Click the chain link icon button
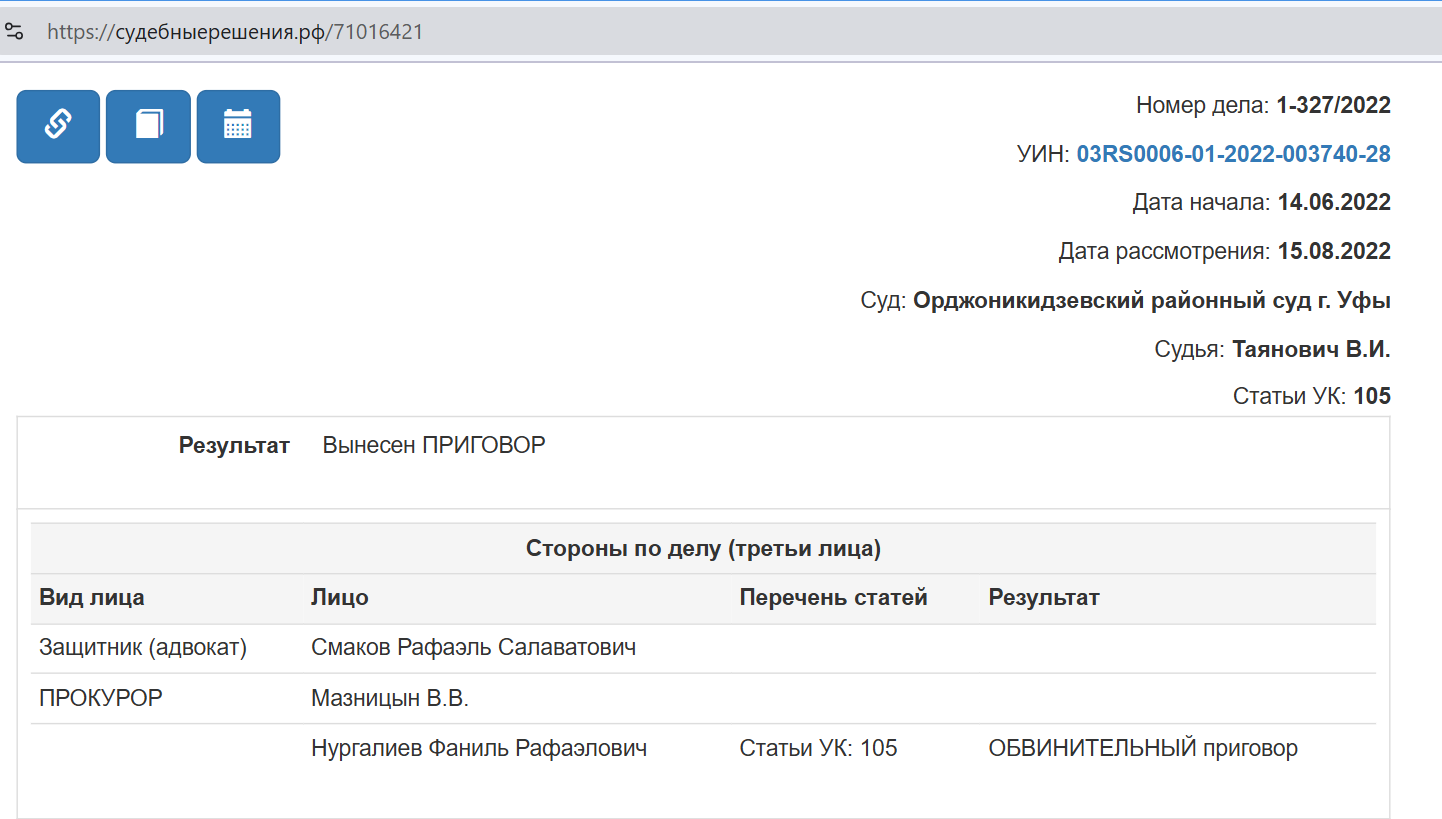Image resolution: width=1442 pixels, height=819 pixels. pyautogui.click(x=58, y=126)
